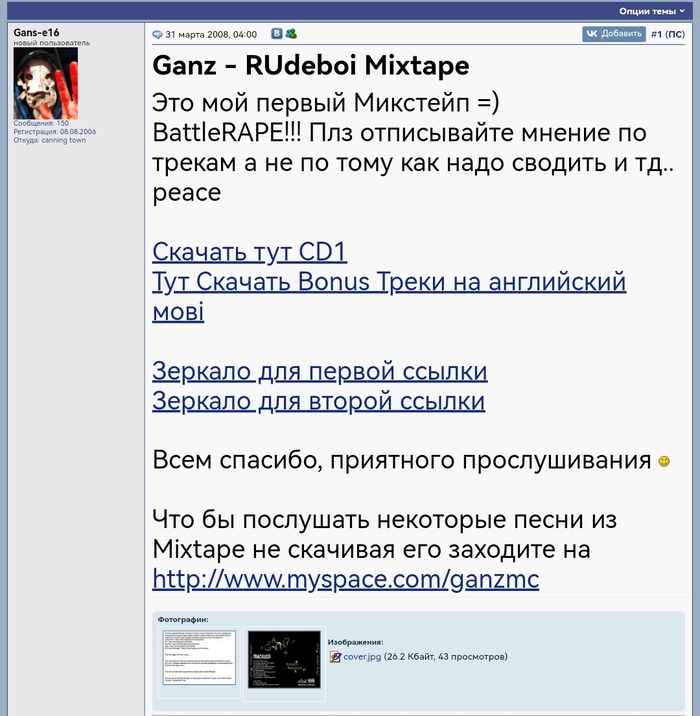View the Gans-e16 avatar image
Screen dimensions: 700x716
[x=46, y=83]
